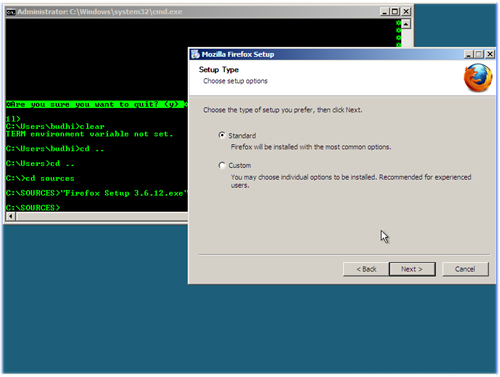The height and width of the screenshot is (377, 500).
Task: Click the cmd scrollbar up arrow
Action: 406,24
